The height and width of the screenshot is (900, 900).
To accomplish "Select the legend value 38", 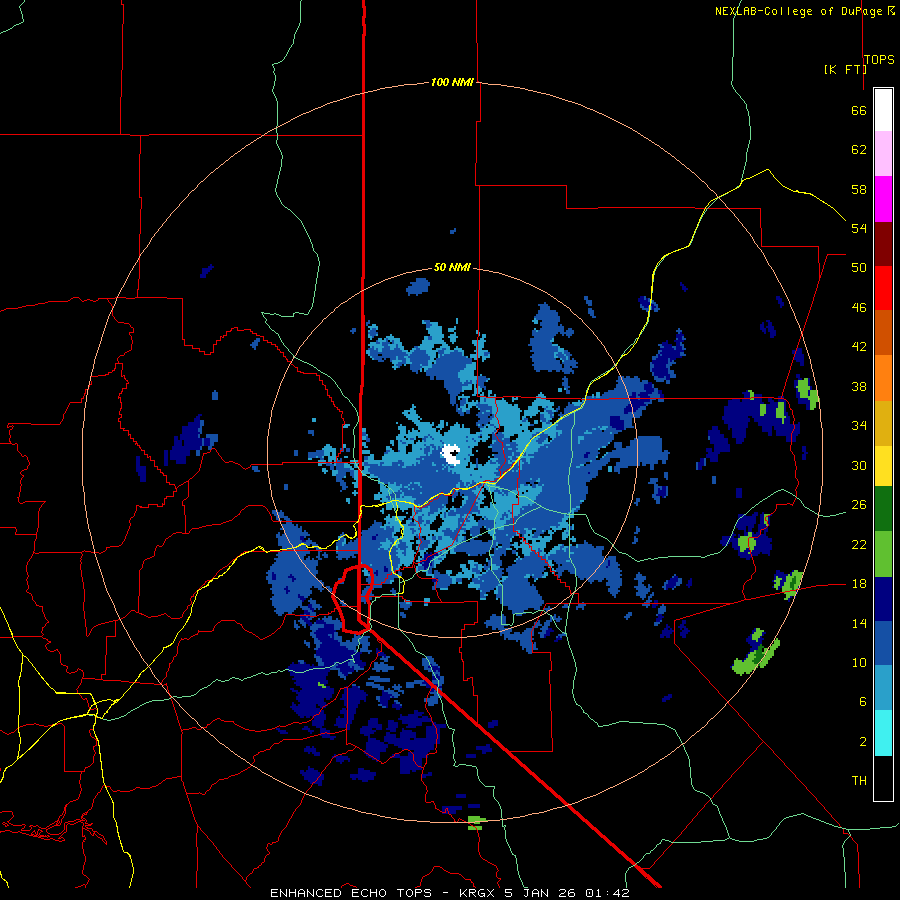I will pos(859,386).
